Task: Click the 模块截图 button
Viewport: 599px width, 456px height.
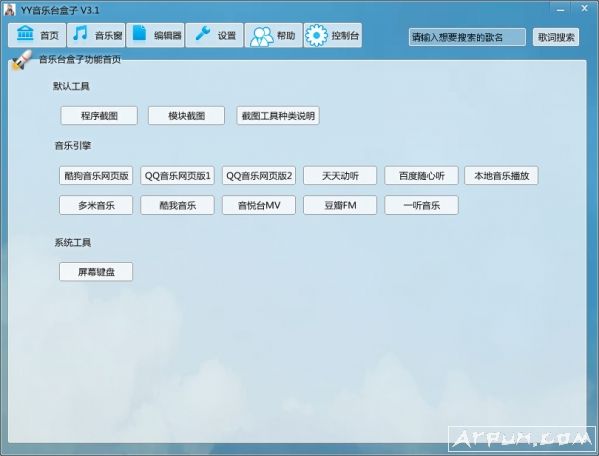Action: [186, 115]
